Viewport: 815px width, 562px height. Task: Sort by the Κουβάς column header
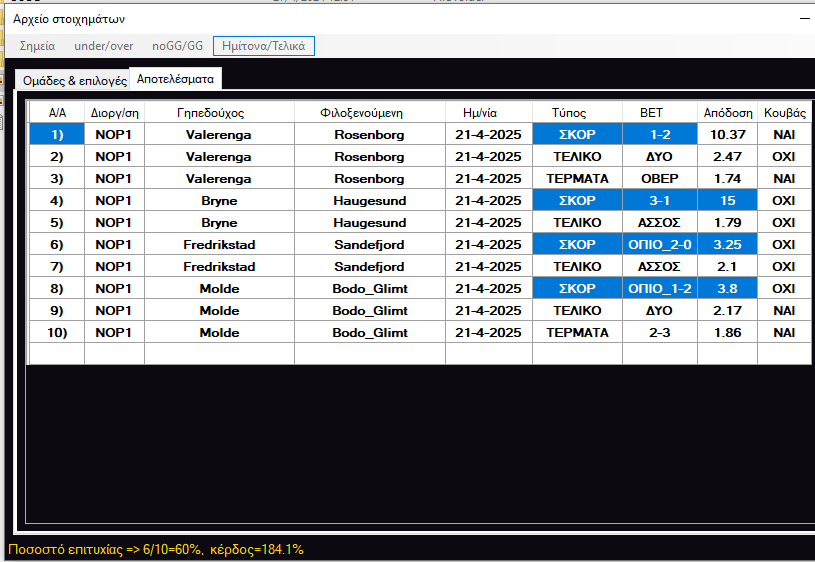tap(783, 113)
